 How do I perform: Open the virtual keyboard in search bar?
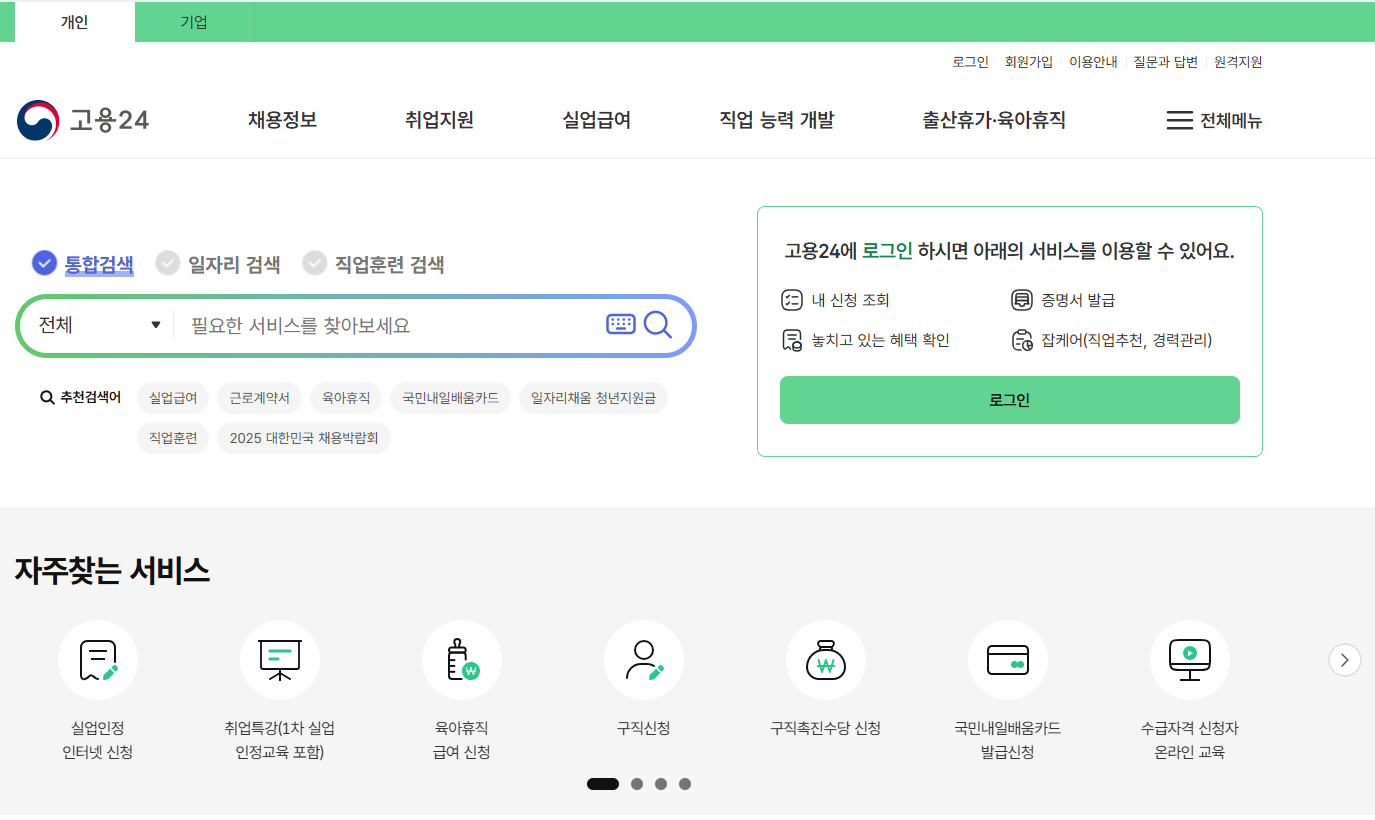pyautogui.click(x=620, y=324)
